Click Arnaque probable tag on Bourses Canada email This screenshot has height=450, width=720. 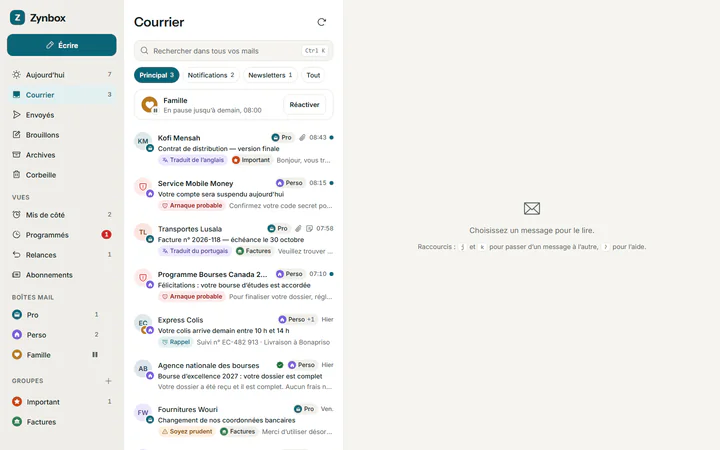(x=192, y=296)
